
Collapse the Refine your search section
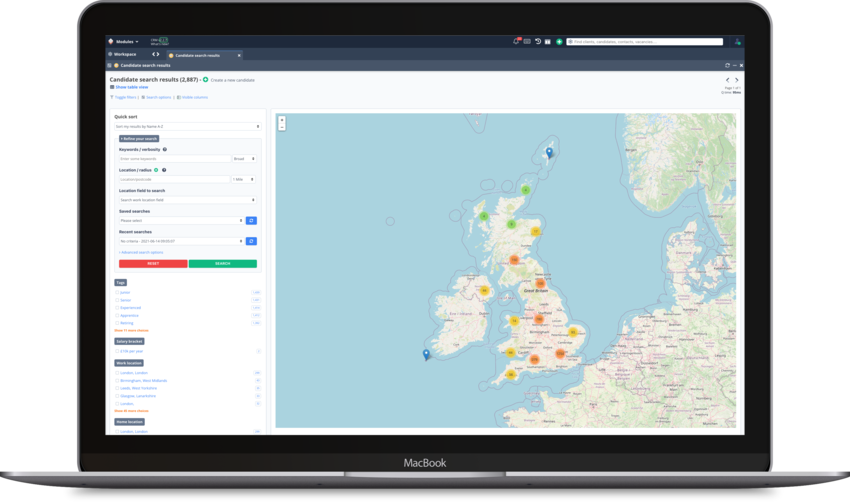tap(139, 139)
